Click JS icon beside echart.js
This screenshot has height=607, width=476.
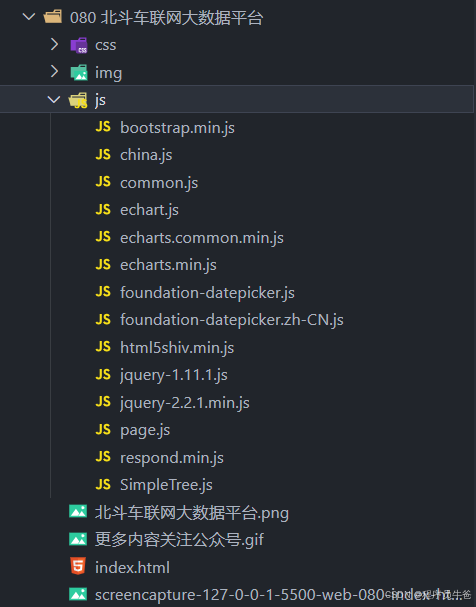103,209
